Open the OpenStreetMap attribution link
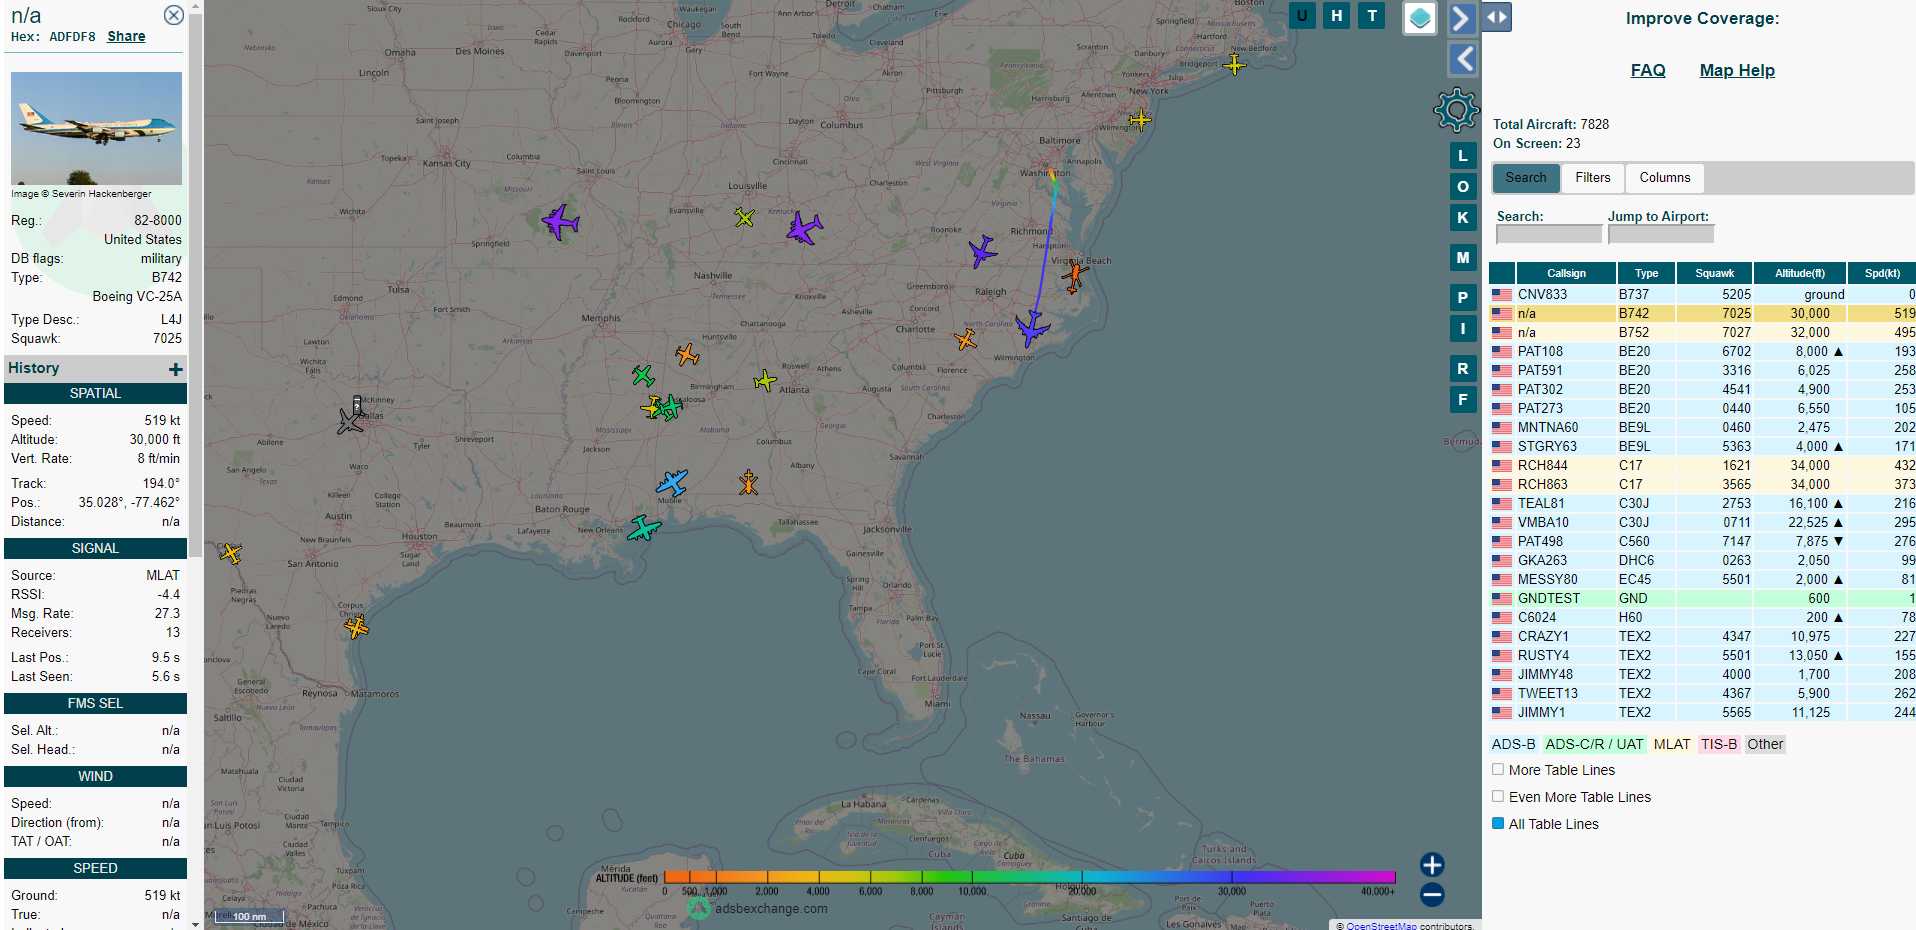Screen dimensions: 1916x930 click(1381, 926)
